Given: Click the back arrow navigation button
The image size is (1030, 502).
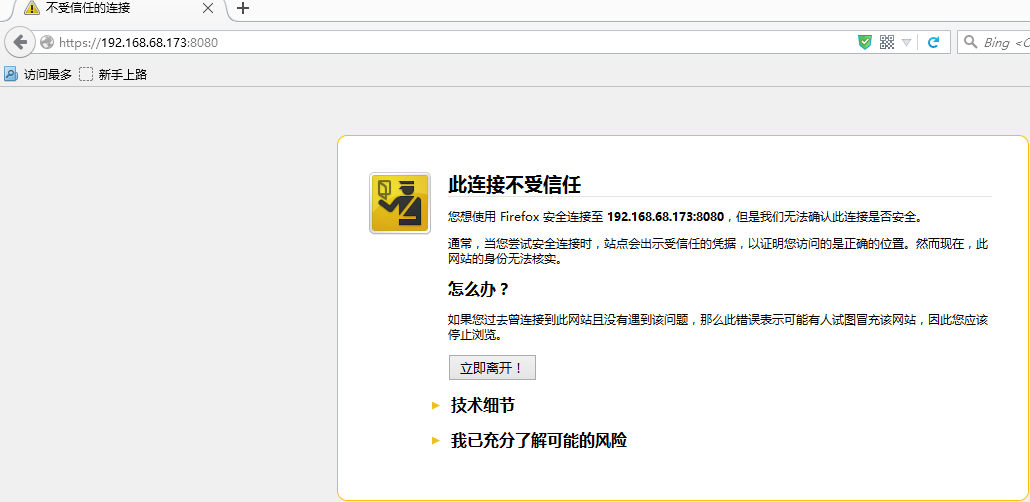Looking at the screenshot, I should [20, 43].
